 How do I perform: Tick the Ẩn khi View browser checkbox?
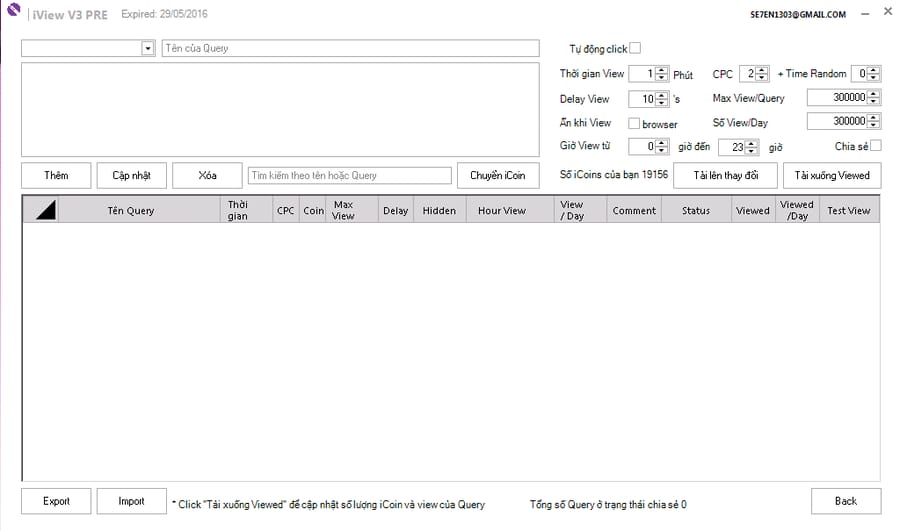634,123
